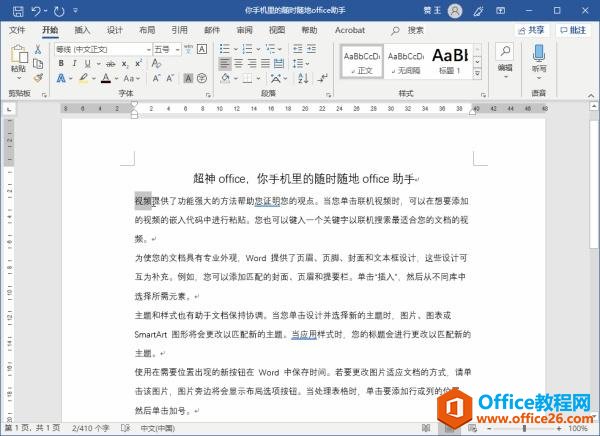This screenshot has width=600, height=436.
Task: Click the Save icon in title bar
Action: (18, 11)
